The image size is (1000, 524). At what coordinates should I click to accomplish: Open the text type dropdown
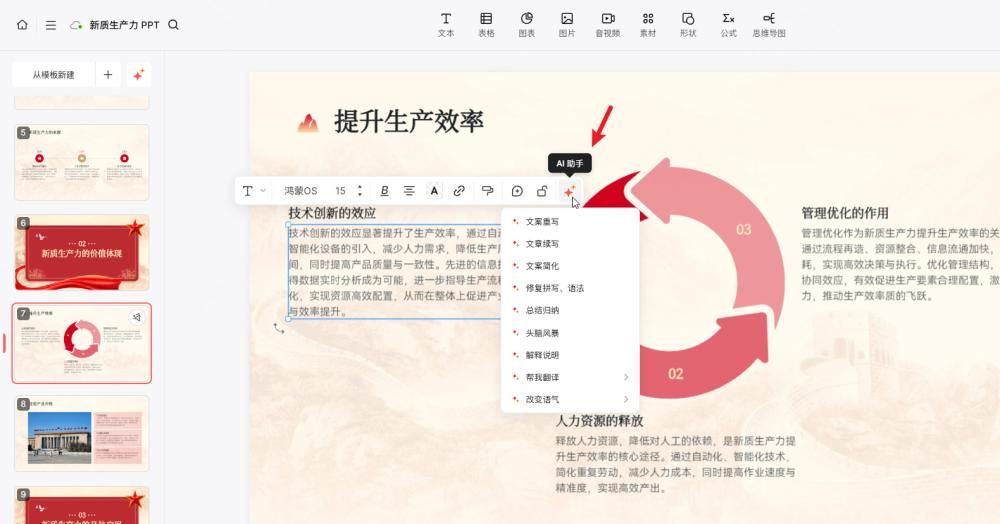[253, 191]
